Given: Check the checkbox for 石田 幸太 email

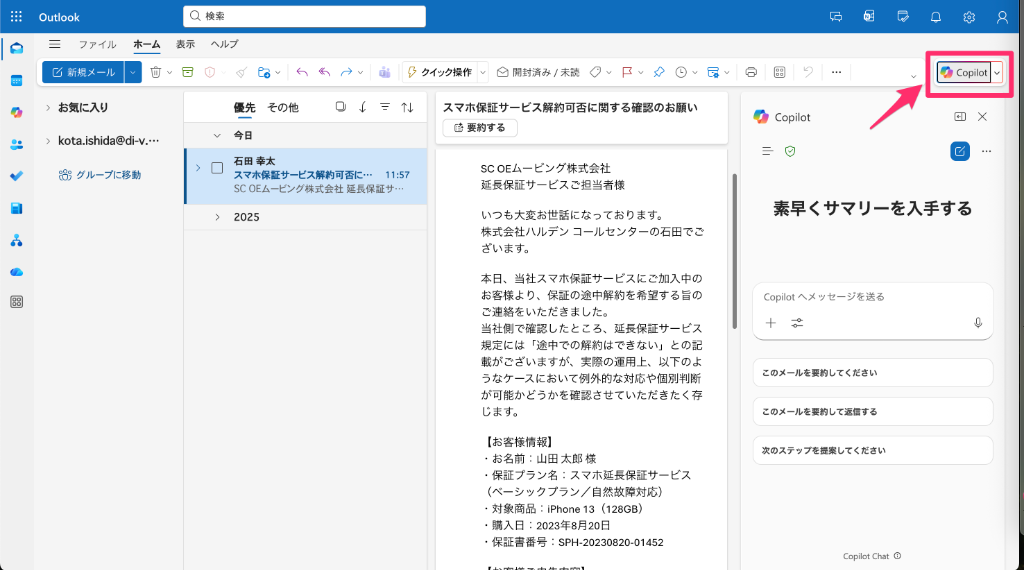Looking at the screenshot, I should pos(217,168).
